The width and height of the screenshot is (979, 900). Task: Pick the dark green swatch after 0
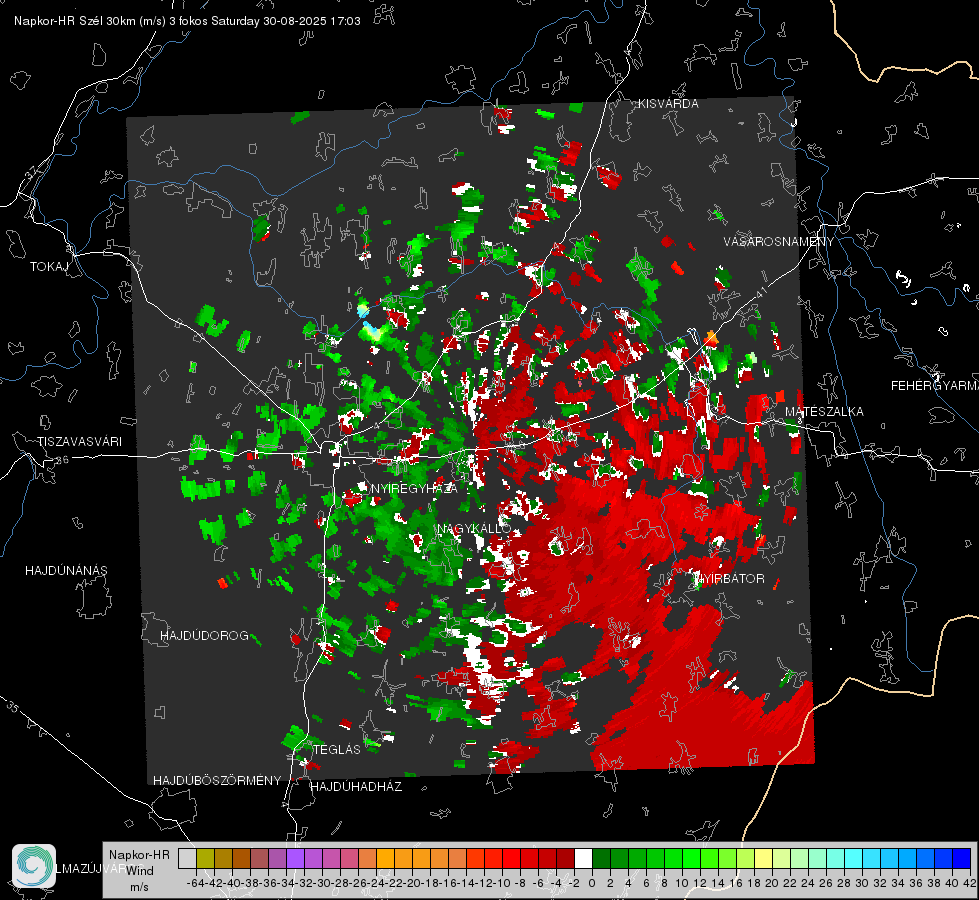pos(601,858)
